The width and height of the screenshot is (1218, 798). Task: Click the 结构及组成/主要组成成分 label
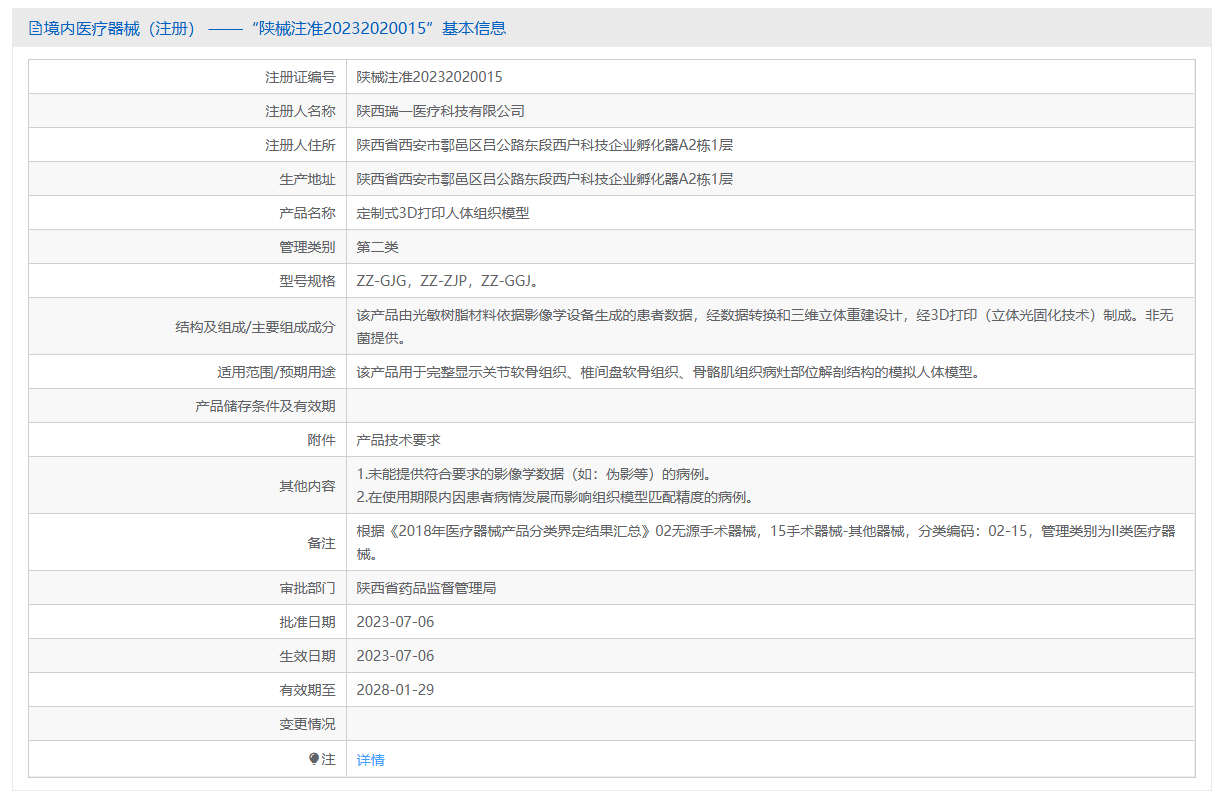[255, 326]
